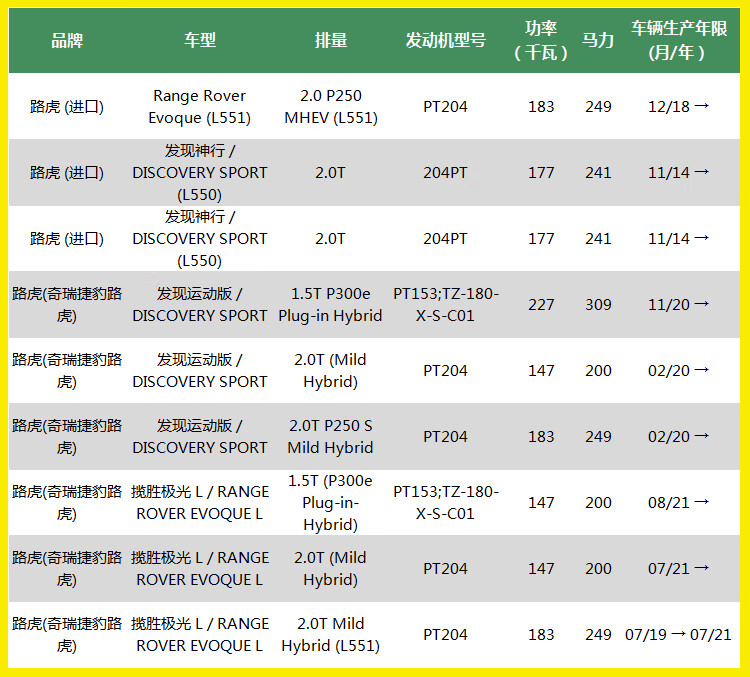750x677 pixels.
Task: Click the '2.0T Mild Hybrid (L551)' cell
Action: click(331, 635)
